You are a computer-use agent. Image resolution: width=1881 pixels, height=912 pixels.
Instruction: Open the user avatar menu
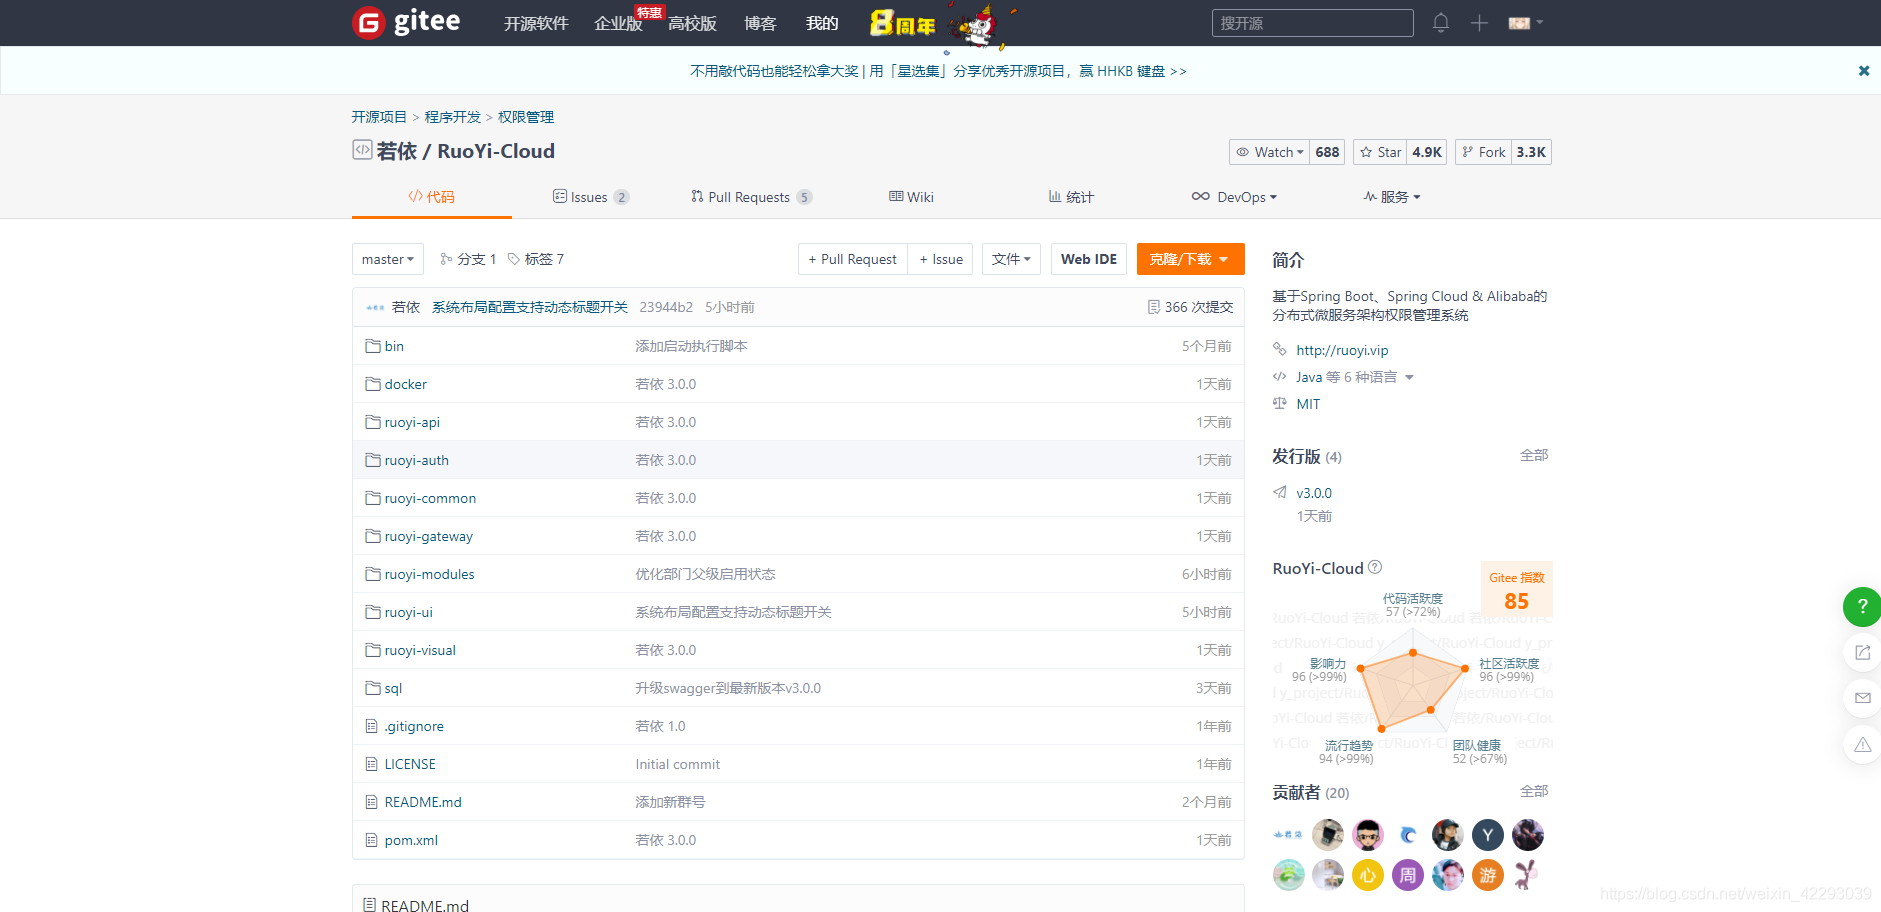point(1526,23)
